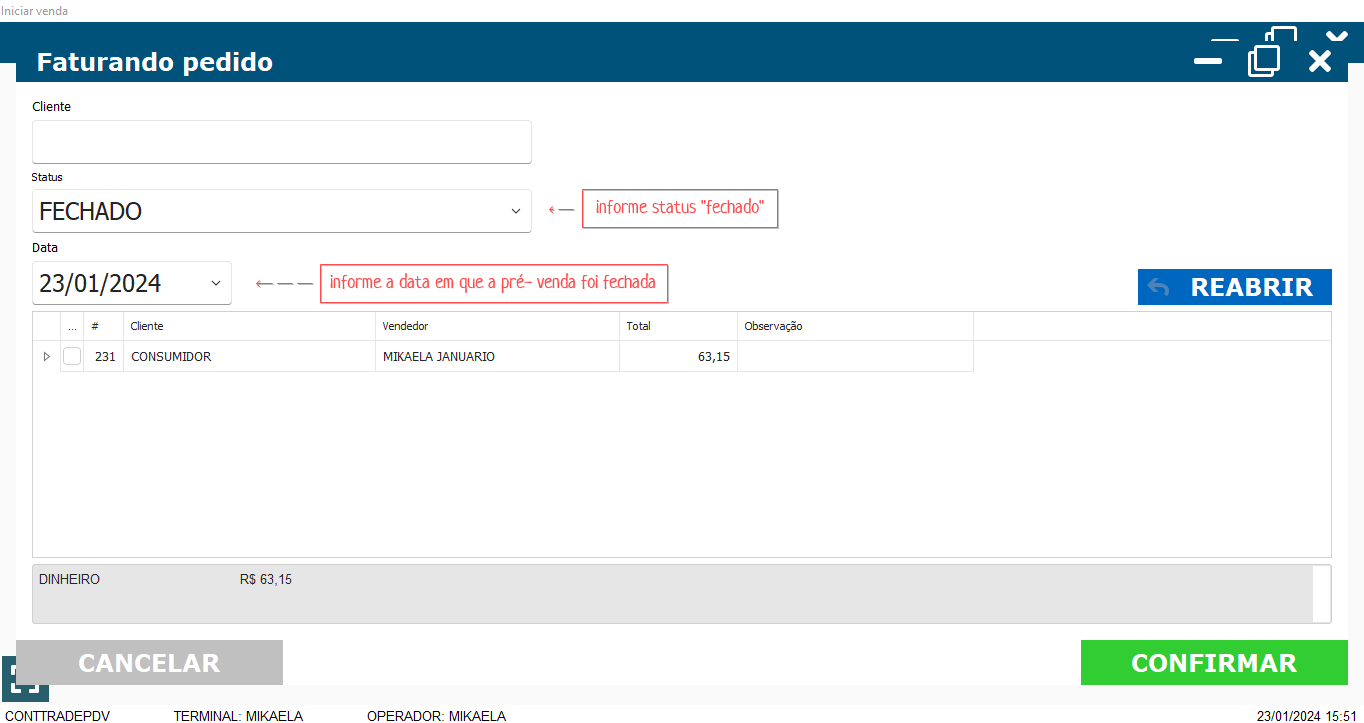This screenshot has width=1364, height=723.
Task: Click into the Cliente input field
Action: click(x=281, y=142)
